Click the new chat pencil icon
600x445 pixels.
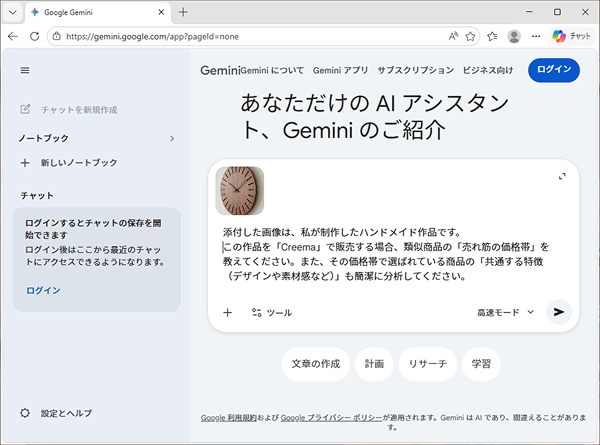coord(25,109)
